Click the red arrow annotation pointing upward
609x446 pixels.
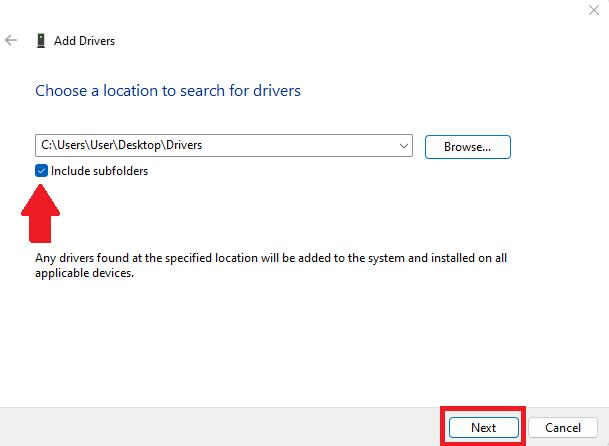(x=40, y=213)
